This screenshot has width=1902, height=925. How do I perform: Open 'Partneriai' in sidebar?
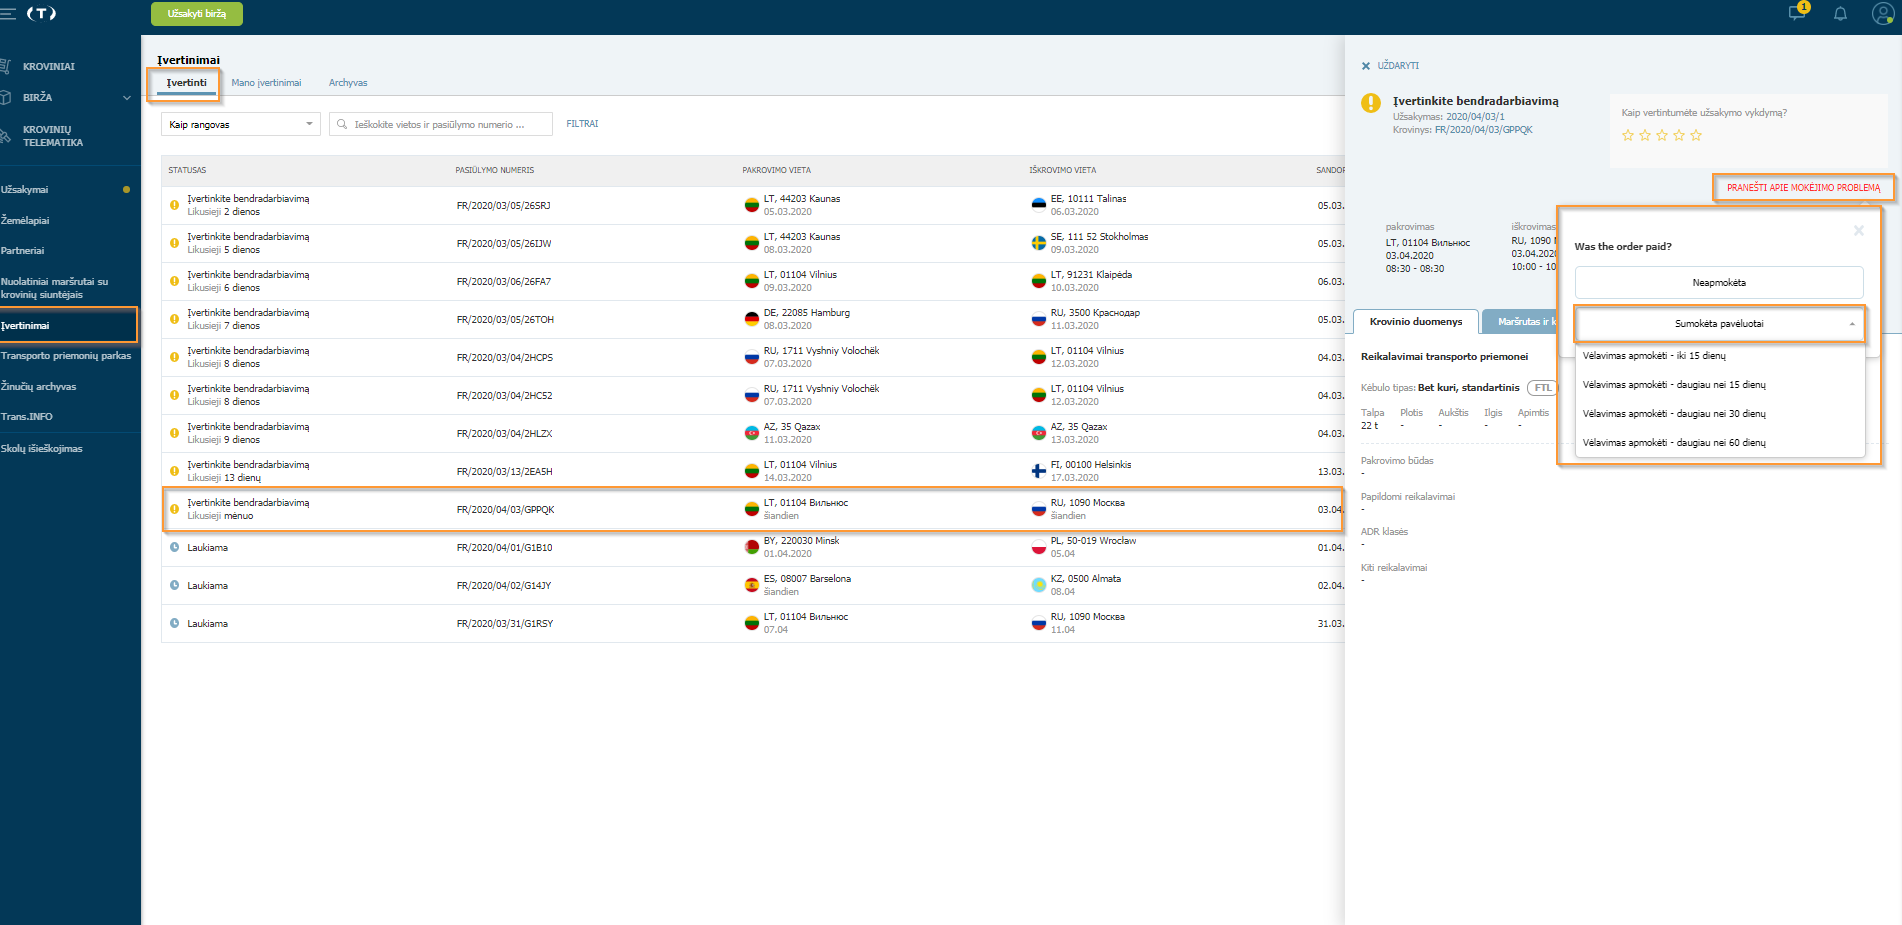coord(23,251)
